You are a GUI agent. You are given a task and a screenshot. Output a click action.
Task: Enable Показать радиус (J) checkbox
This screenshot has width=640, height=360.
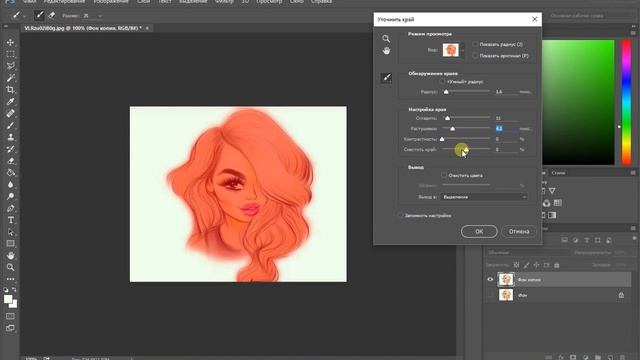475,44
